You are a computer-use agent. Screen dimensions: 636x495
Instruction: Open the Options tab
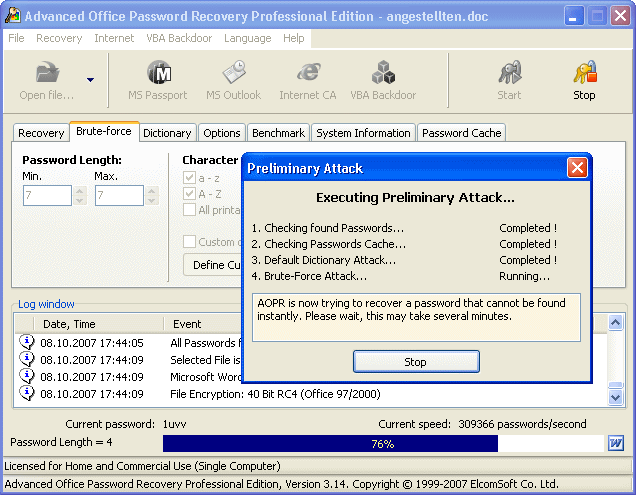[222, 133]
